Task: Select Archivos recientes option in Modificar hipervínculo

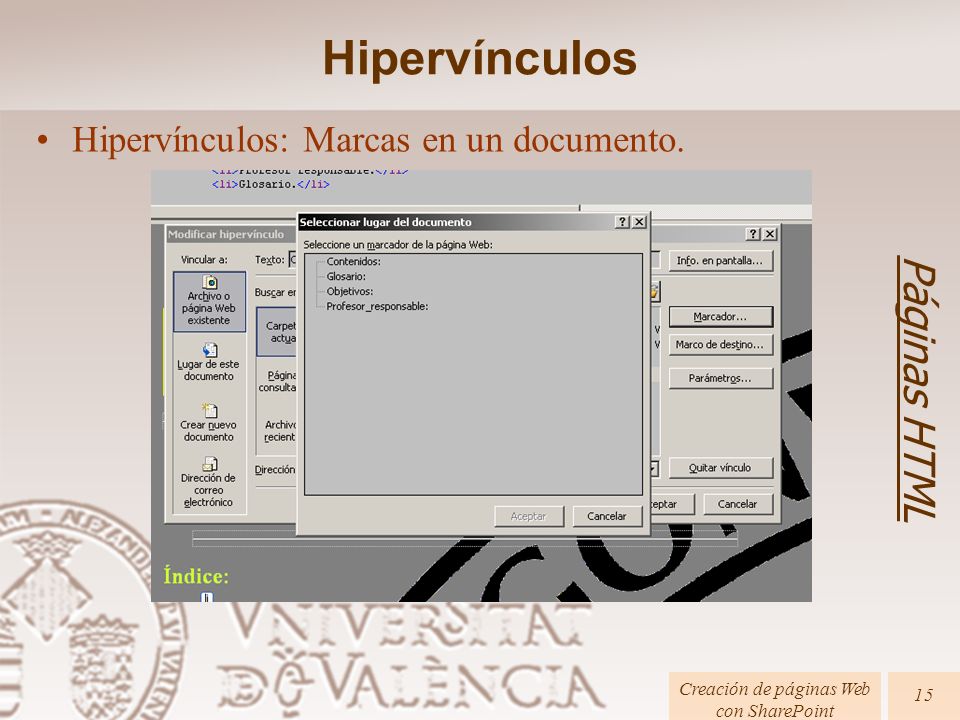Action: pyautogui.click(x=279, y=431)
